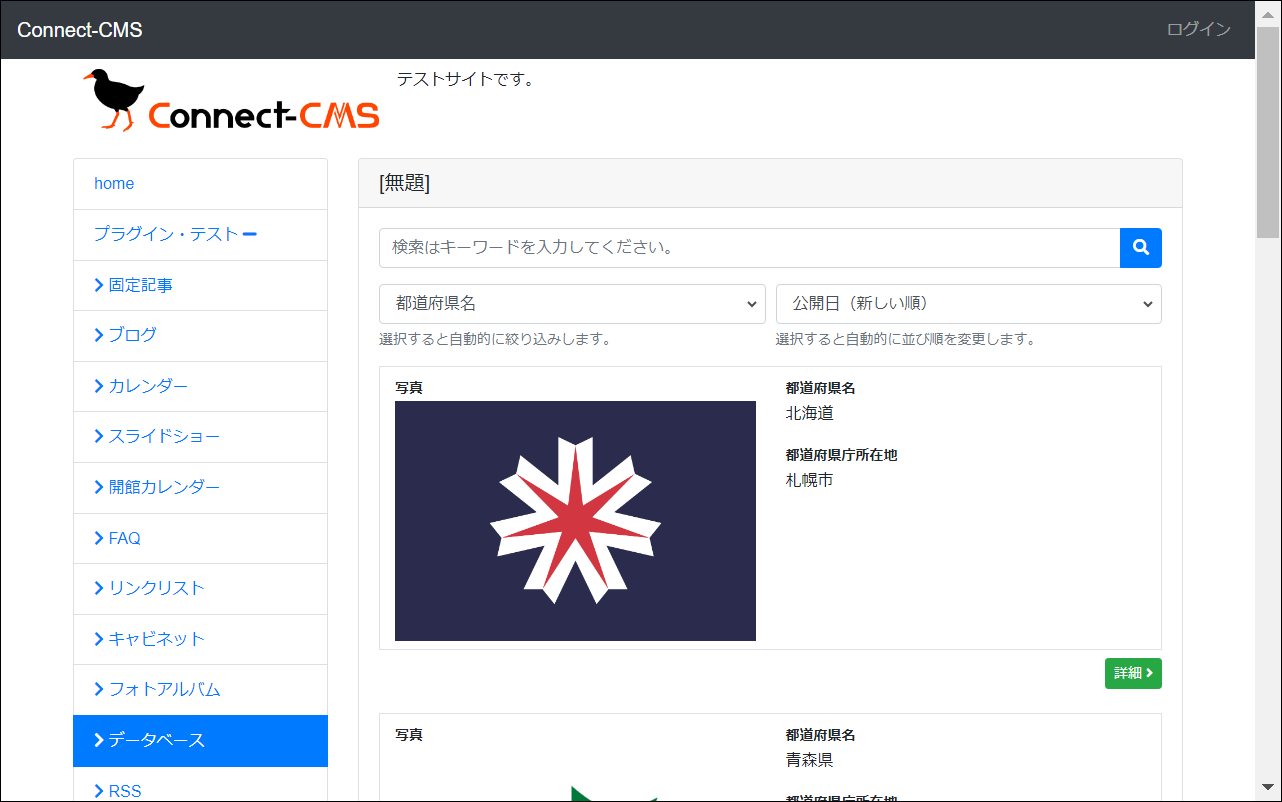Click the scrollbar down arrow

coord(1268,788)
